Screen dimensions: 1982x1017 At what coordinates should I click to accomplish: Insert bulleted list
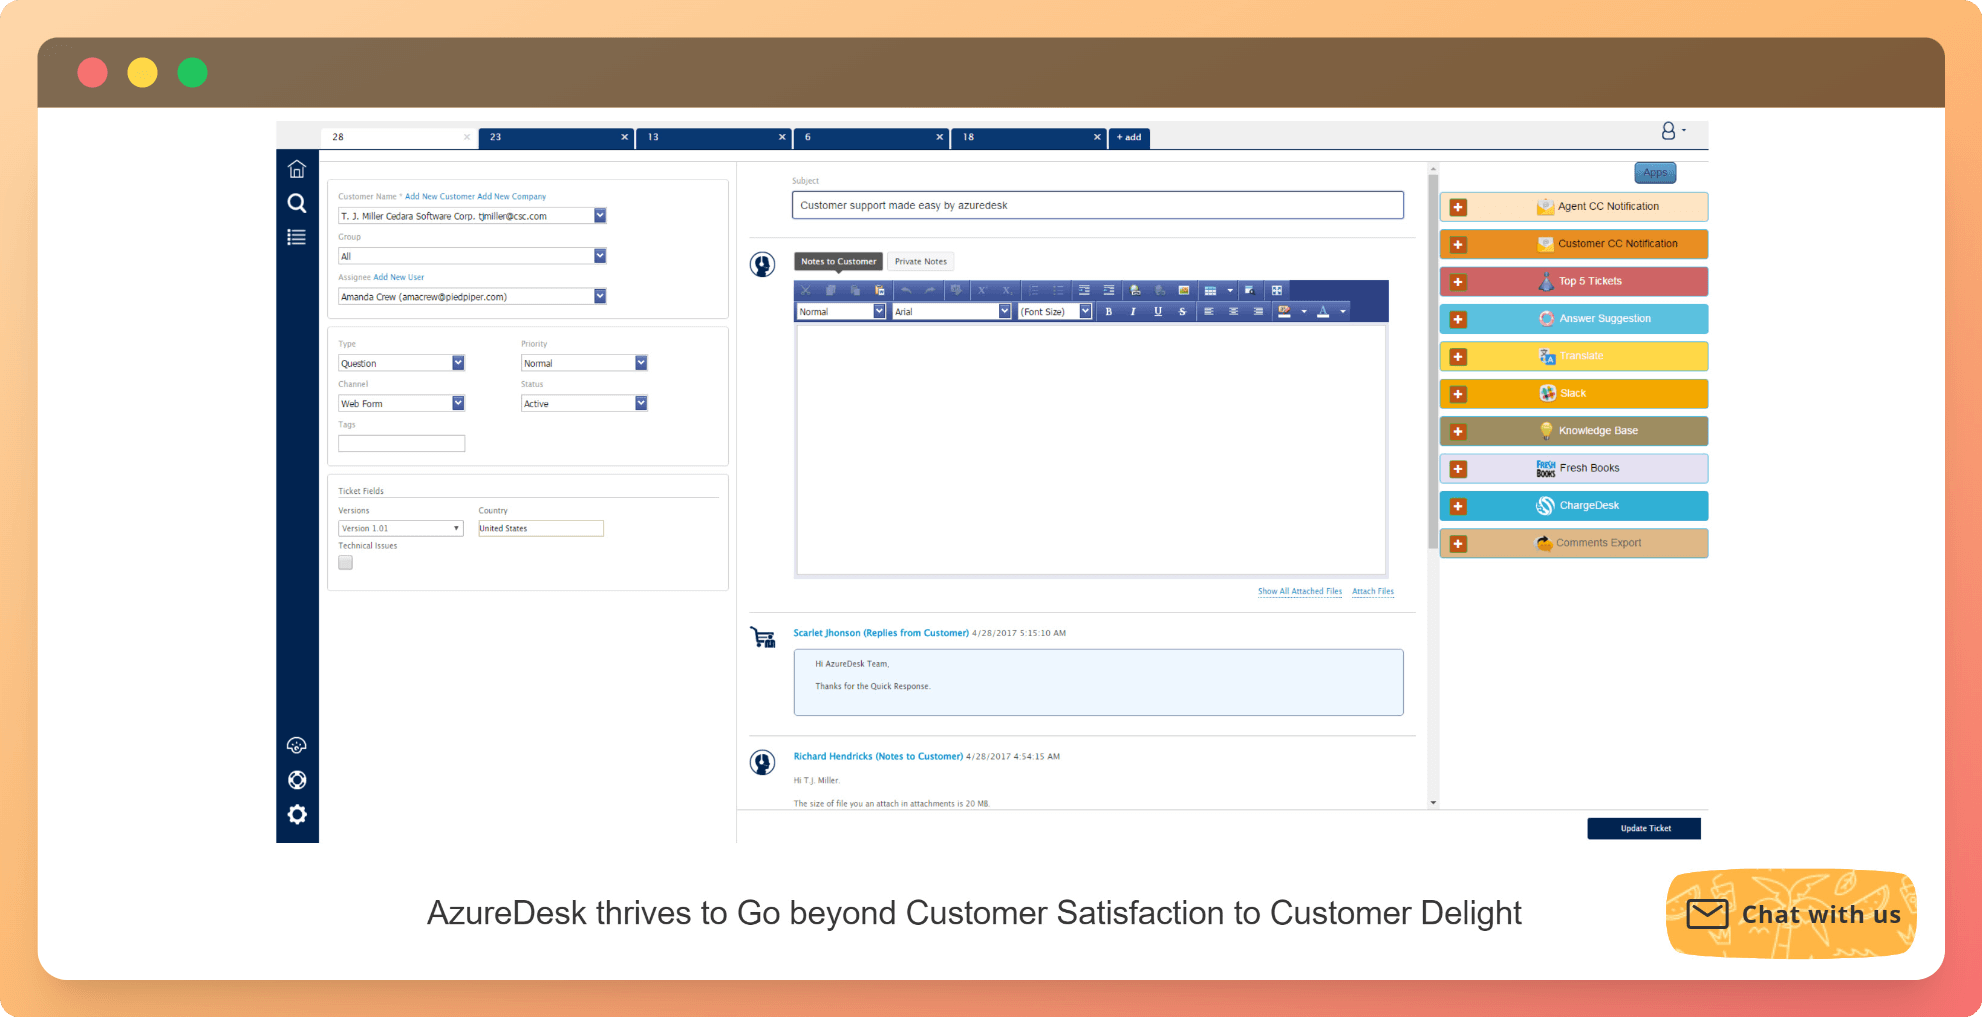click(x=1058, y=290)
